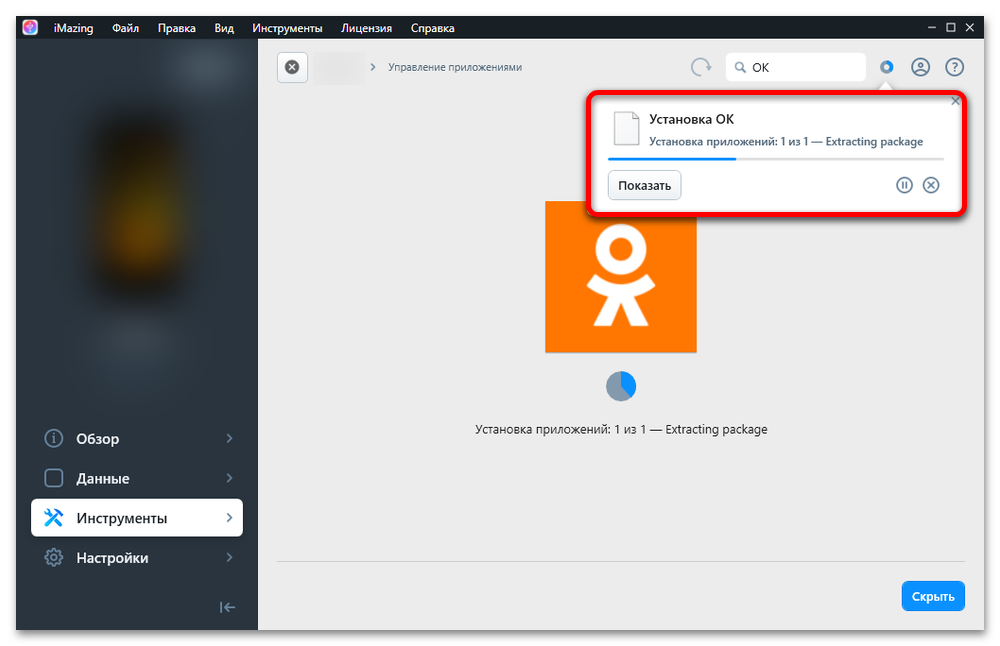The image size is (1000, 646).
Task: Expand the Обзор chevron
Action: point(229,438)
